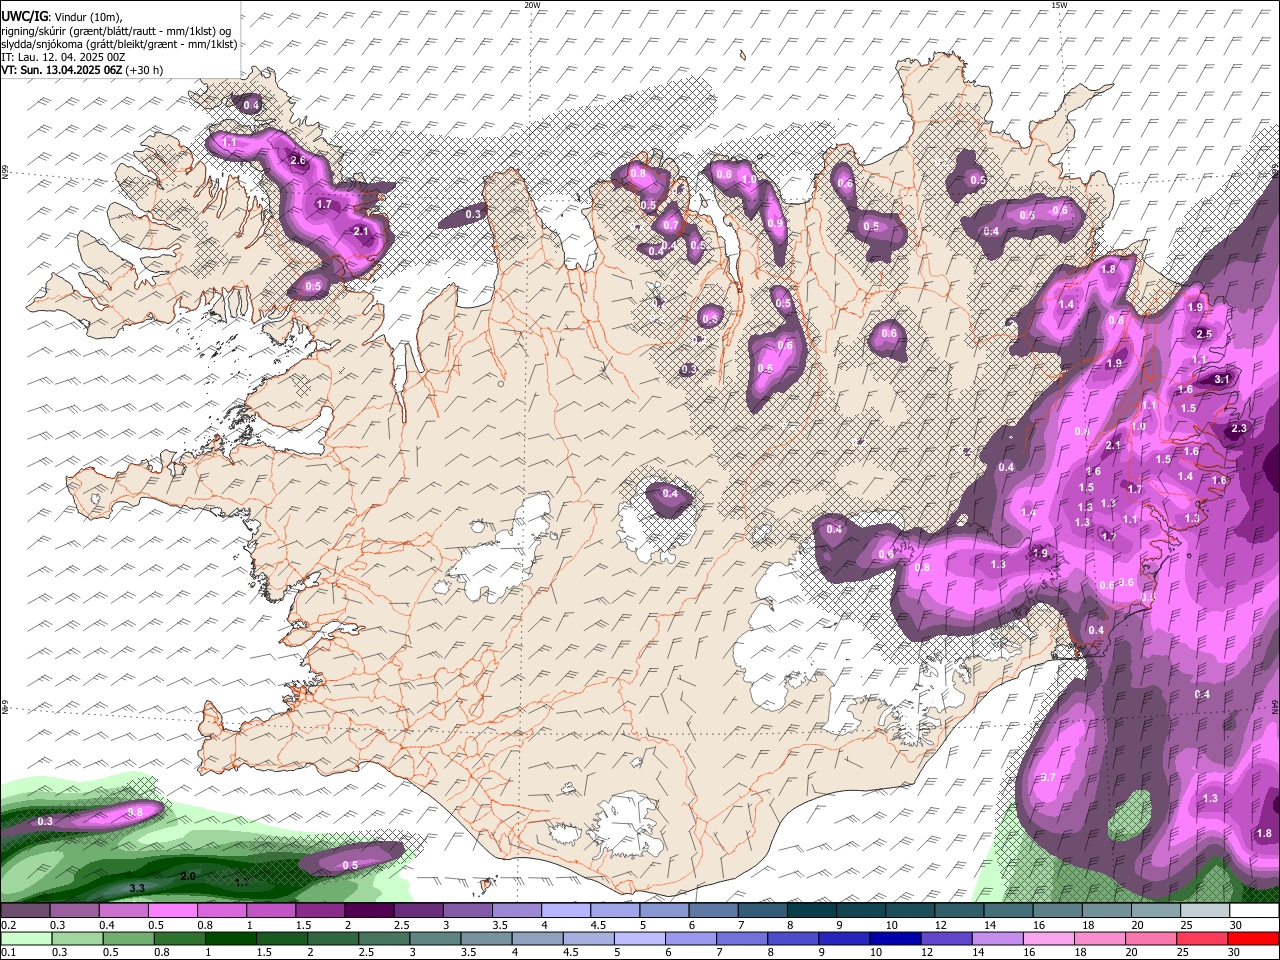Click the UWC/IG title text
The width and height of the screenshot is (1280, 960).
[22, 17]
